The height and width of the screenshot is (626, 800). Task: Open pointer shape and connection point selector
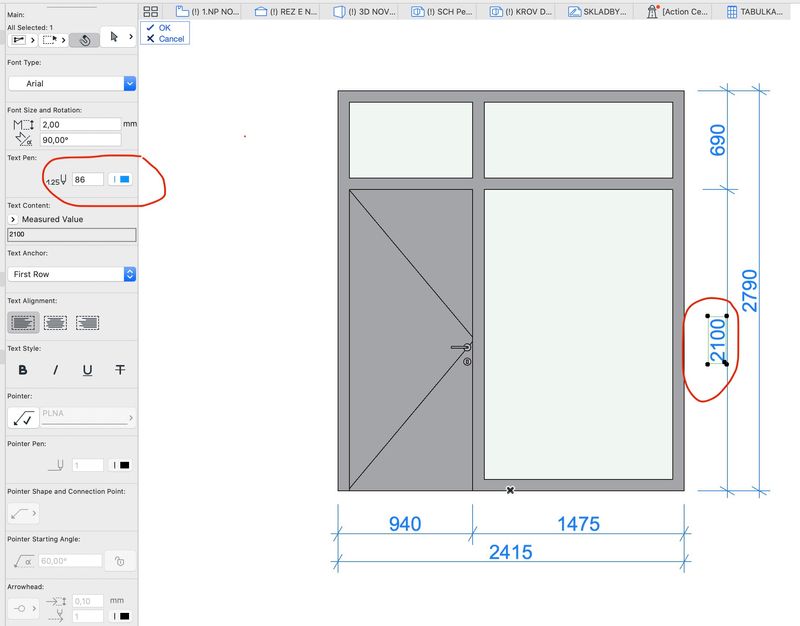pyautogui.click(x=23, y=513)
